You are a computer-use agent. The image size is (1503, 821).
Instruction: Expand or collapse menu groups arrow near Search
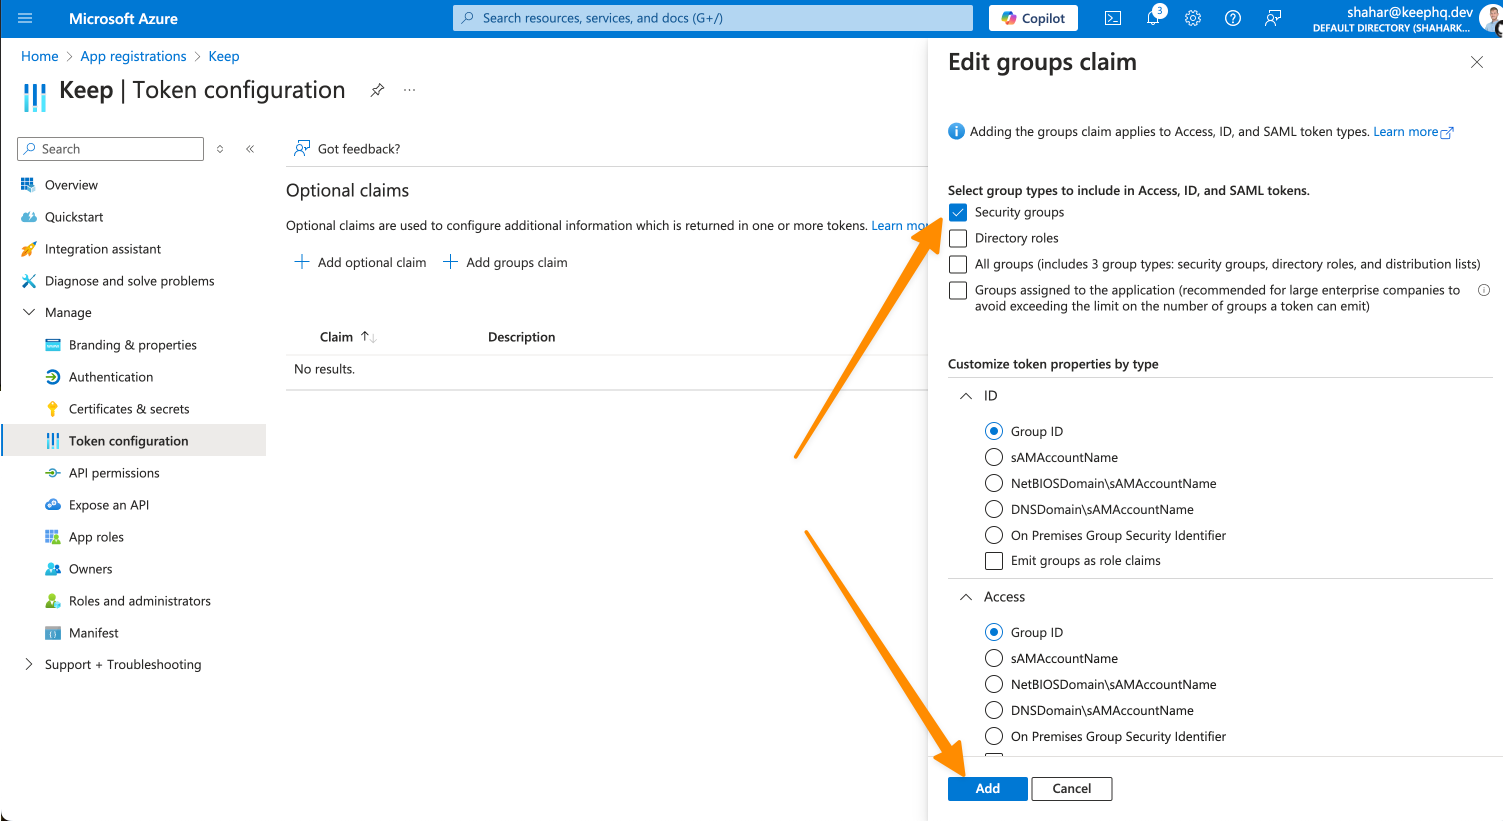[x=220, y=149]
